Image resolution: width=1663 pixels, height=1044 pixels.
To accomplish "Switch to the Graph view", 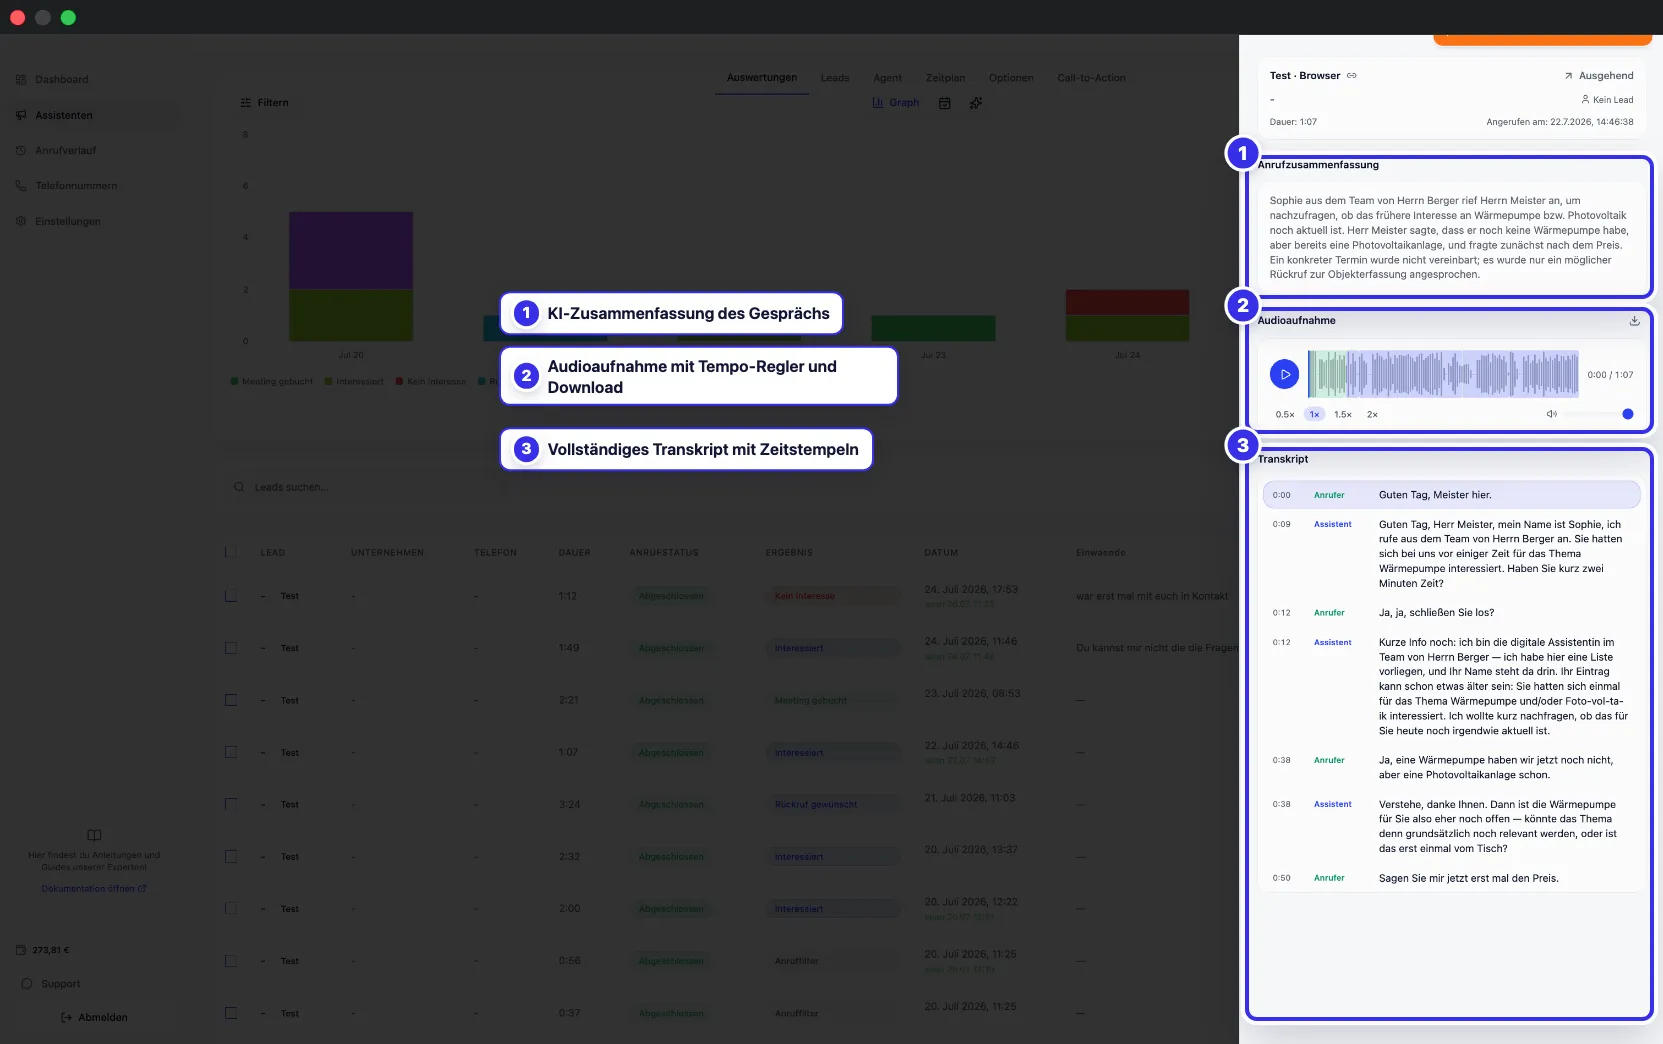I will 895,103.
